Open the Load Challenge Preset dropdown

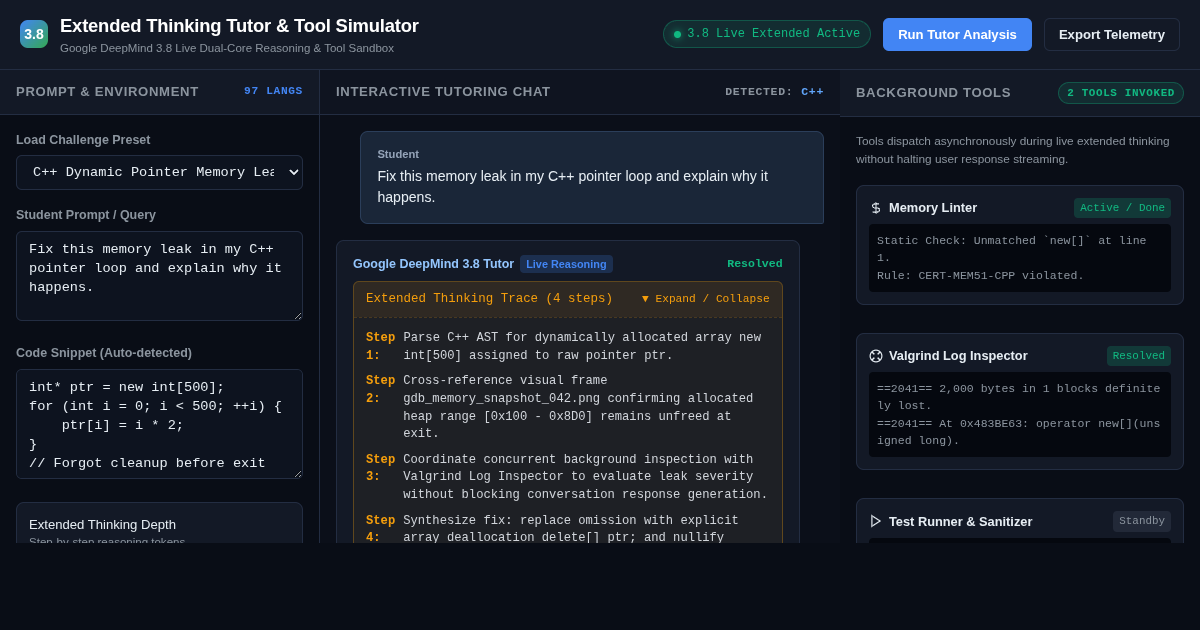(x=159, y=172)
